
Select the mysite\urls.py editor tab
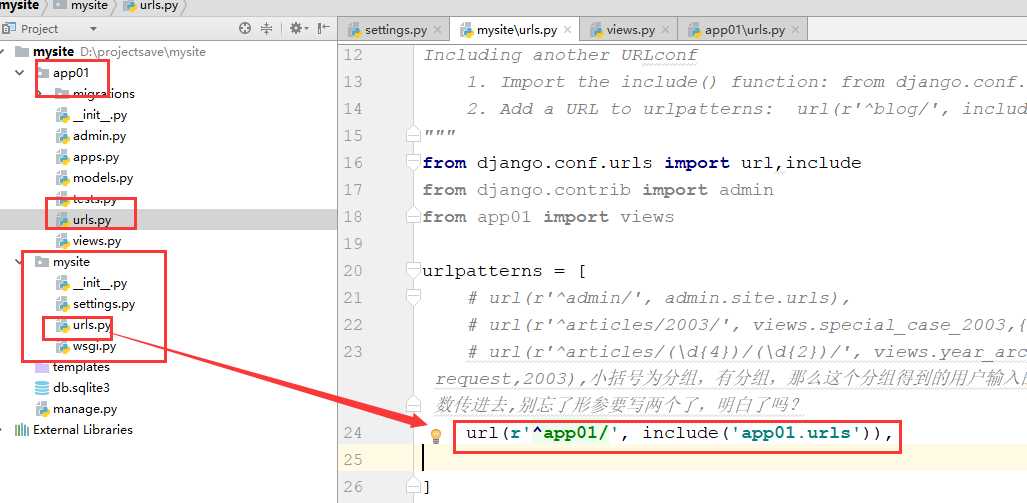click(x=516, y=29)
